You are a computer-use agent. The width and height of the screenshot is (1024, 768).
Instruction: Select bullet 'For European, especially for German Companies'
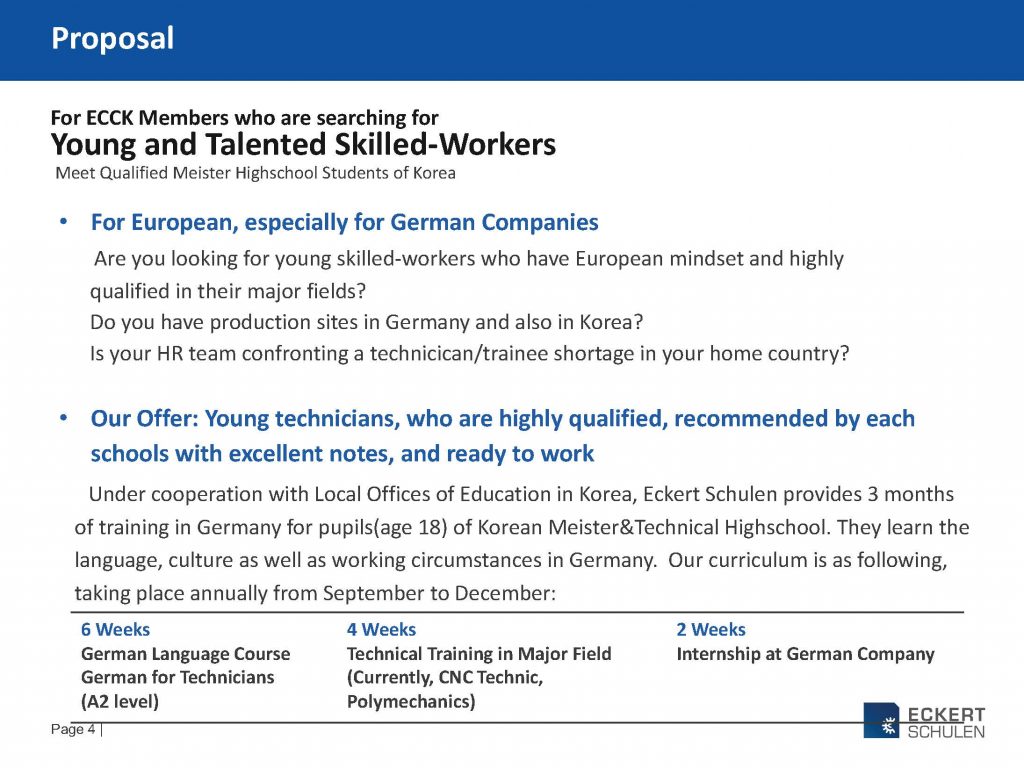click(x=344, y=222)
